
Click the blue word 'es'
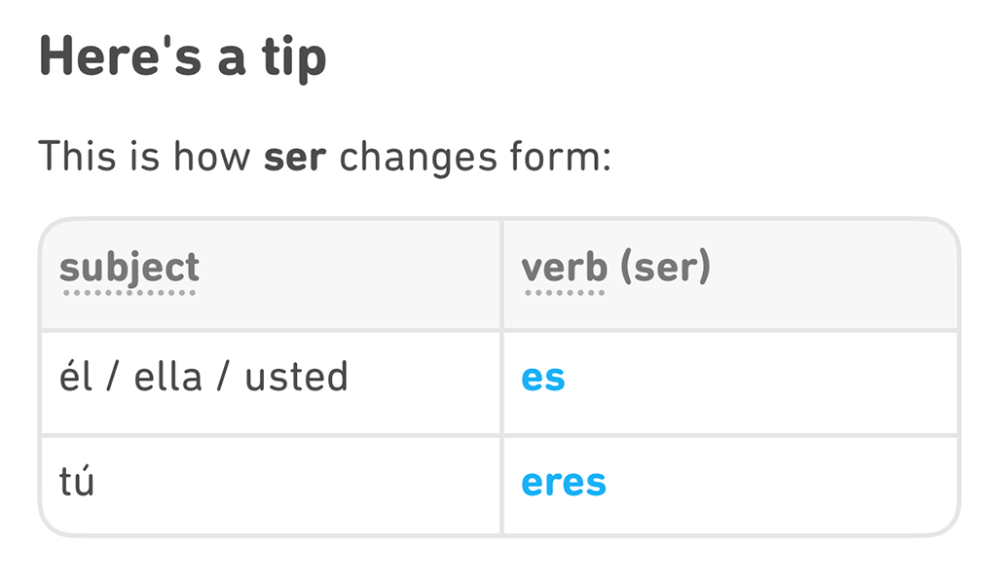click(543, 378)
